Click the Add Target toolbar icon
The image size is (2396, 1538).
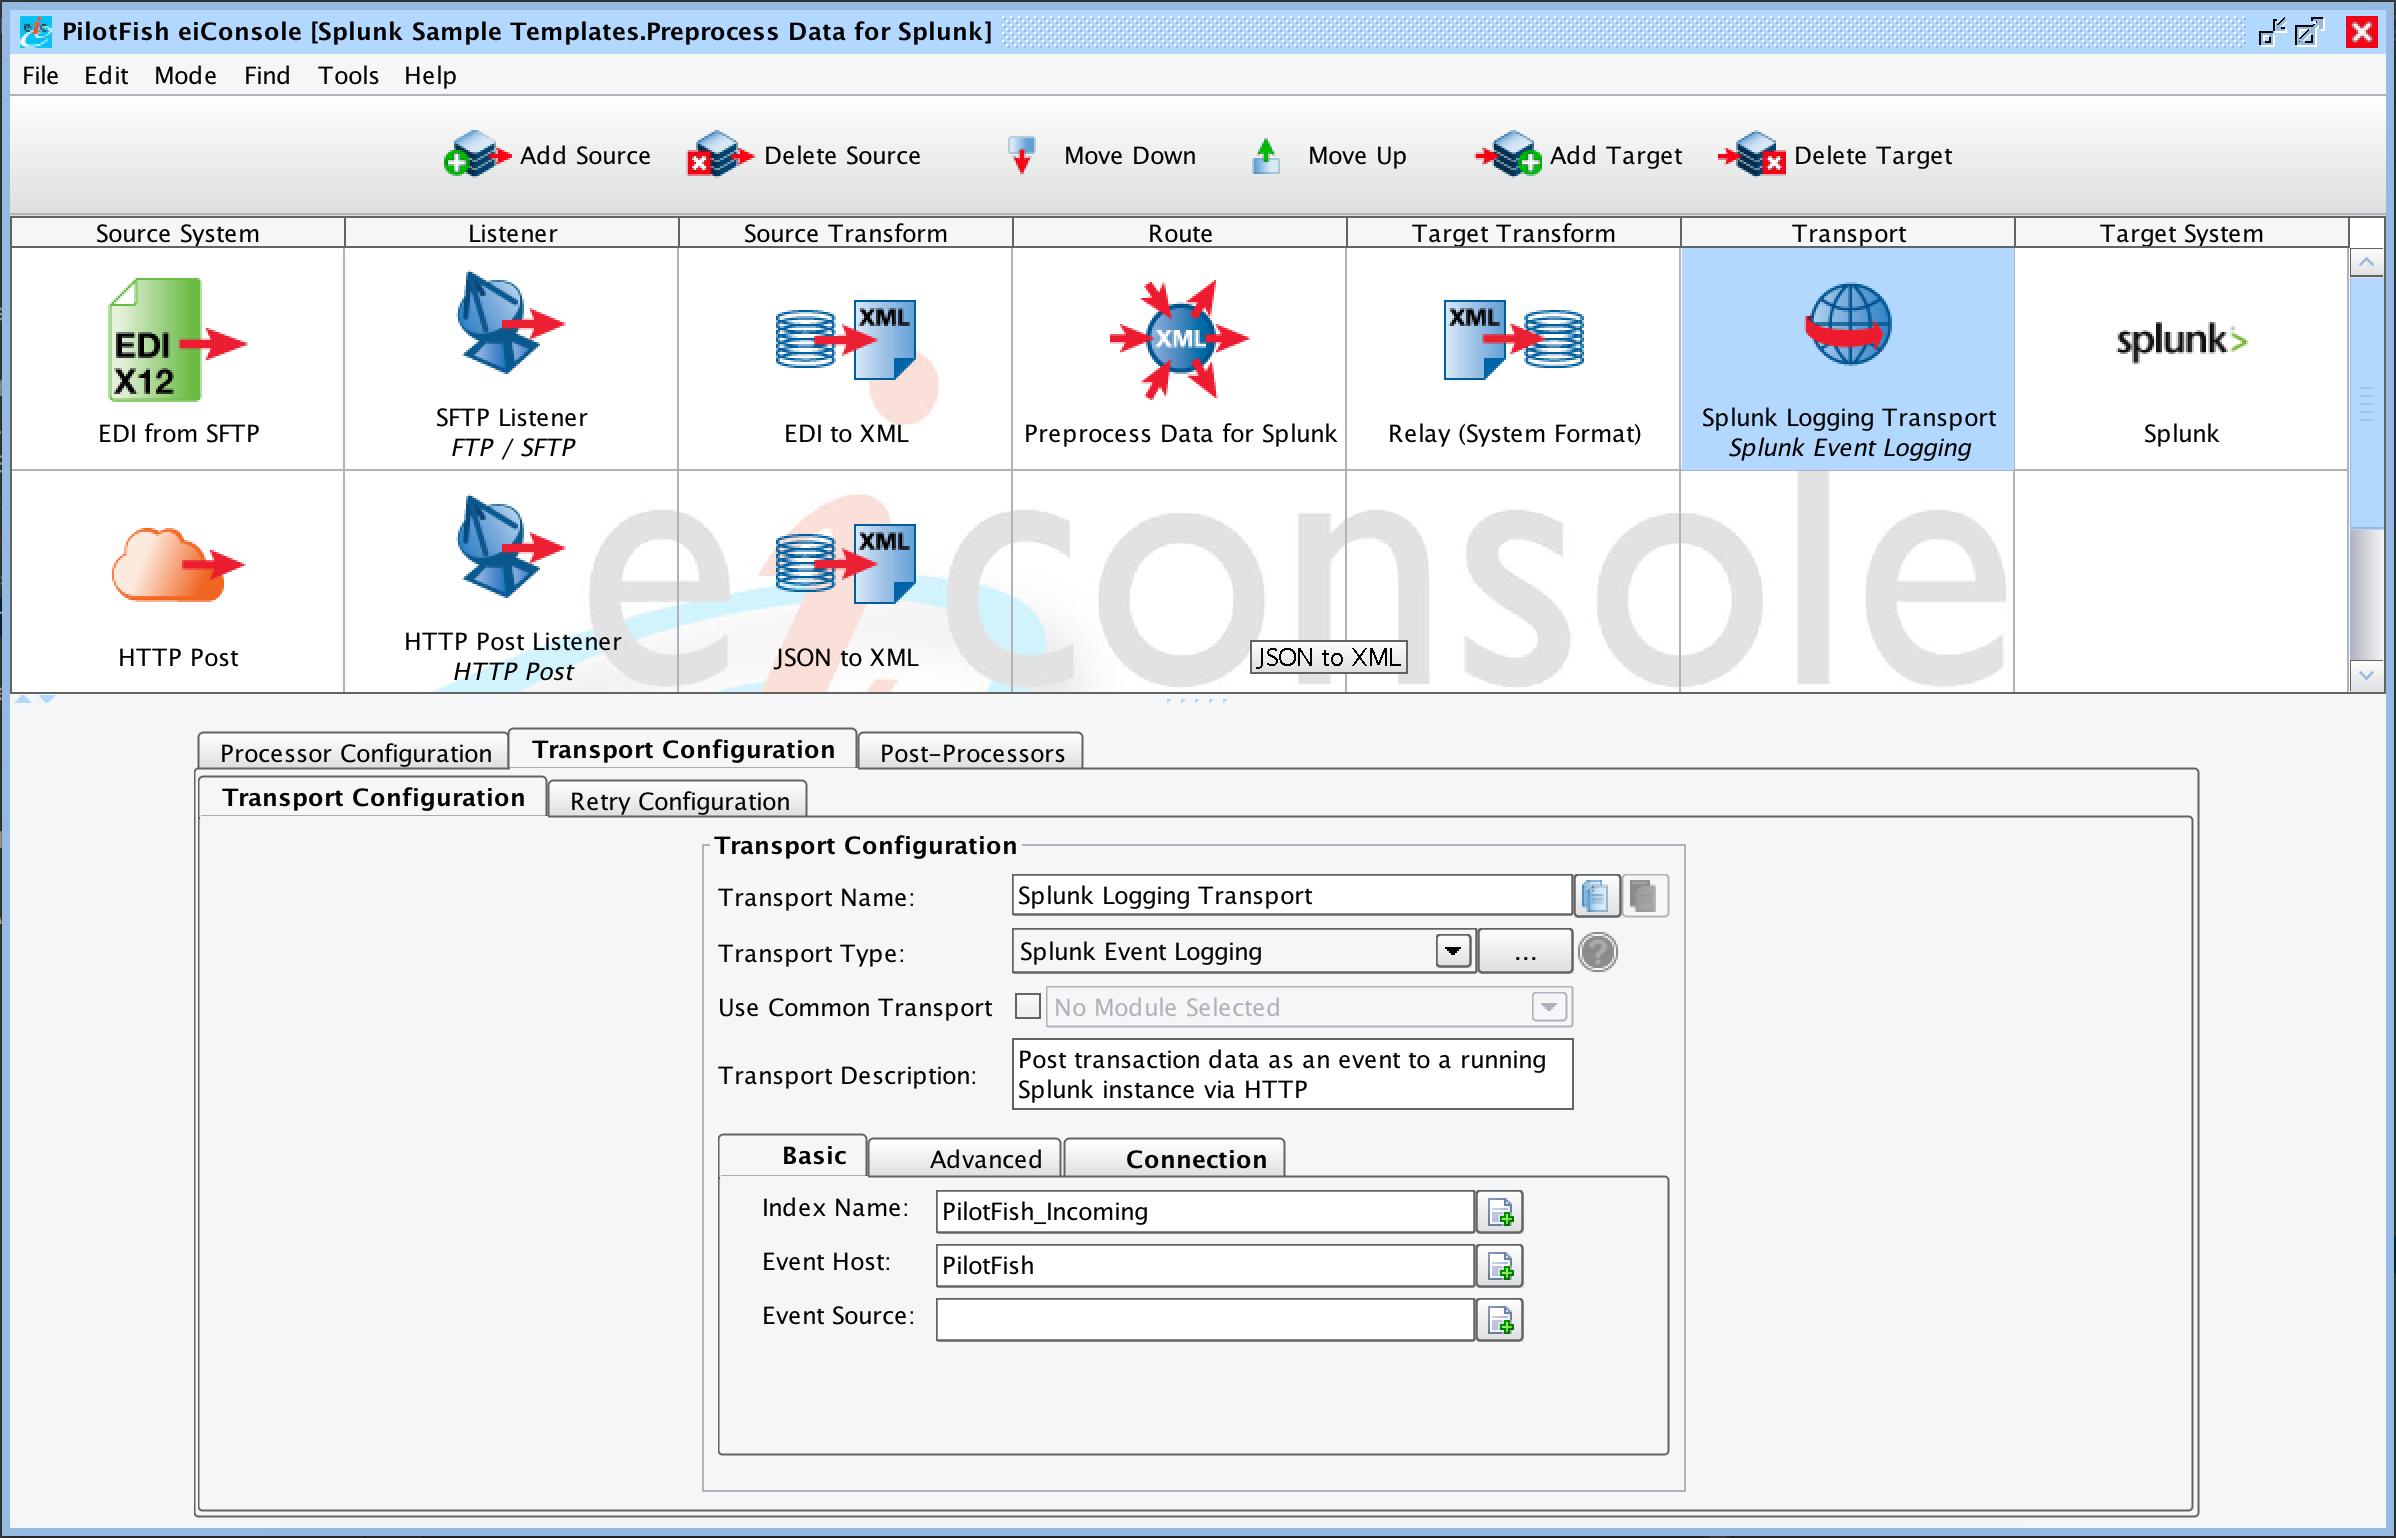click(1509, 155)
